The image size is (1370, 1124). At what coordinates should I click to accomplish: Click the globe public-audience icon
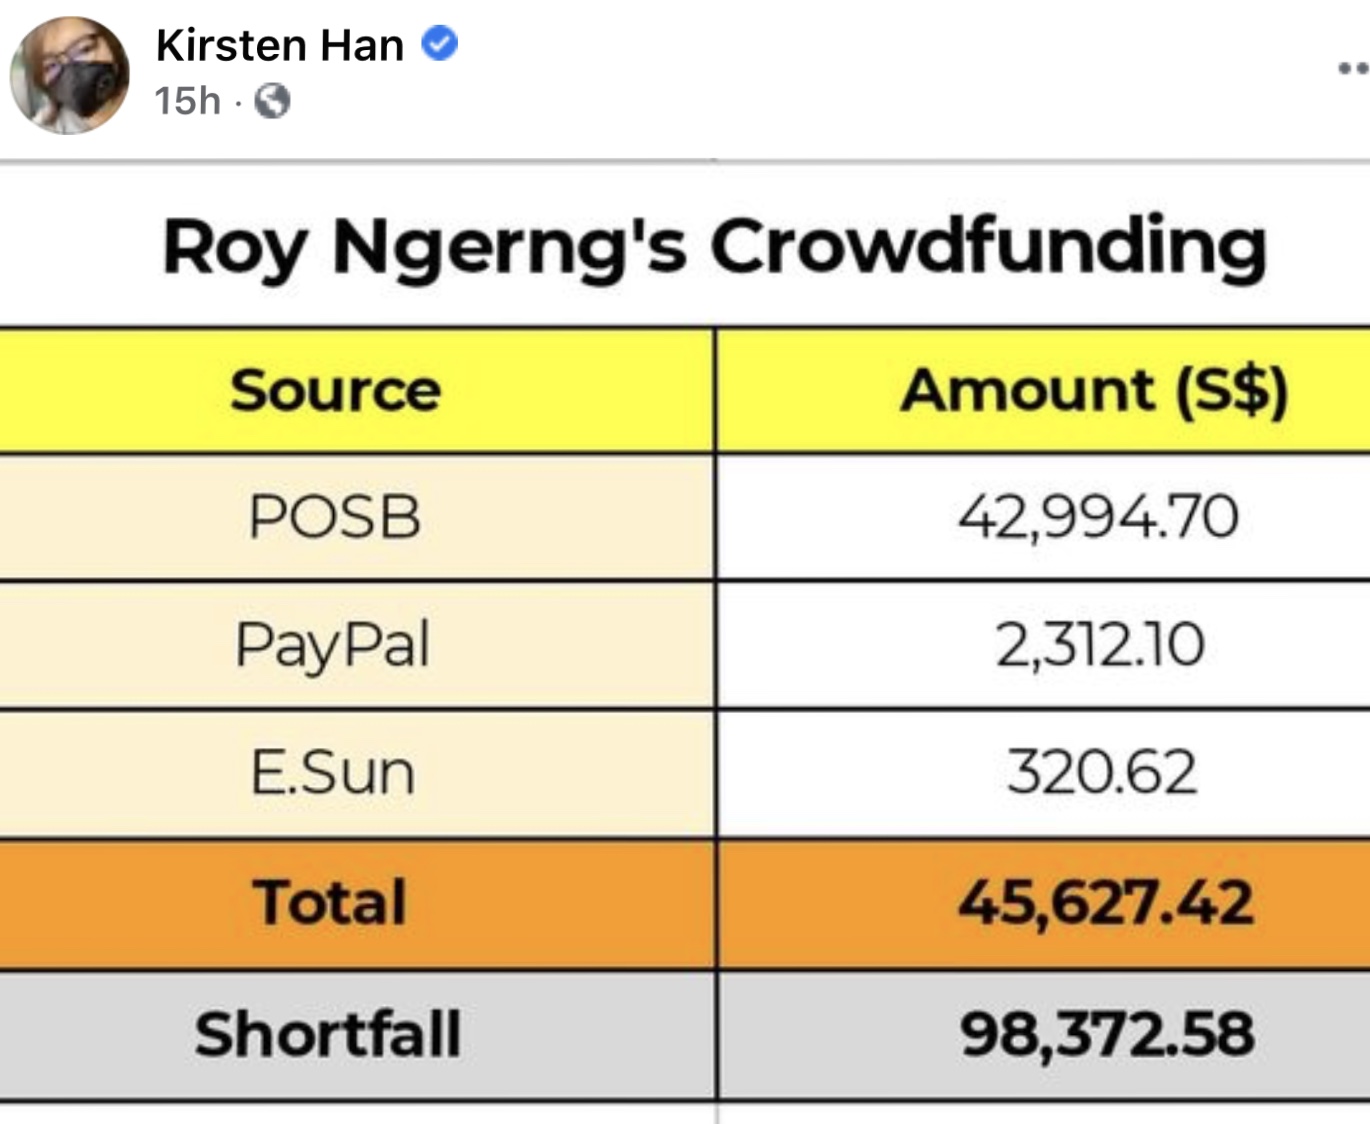coord(272,101)
